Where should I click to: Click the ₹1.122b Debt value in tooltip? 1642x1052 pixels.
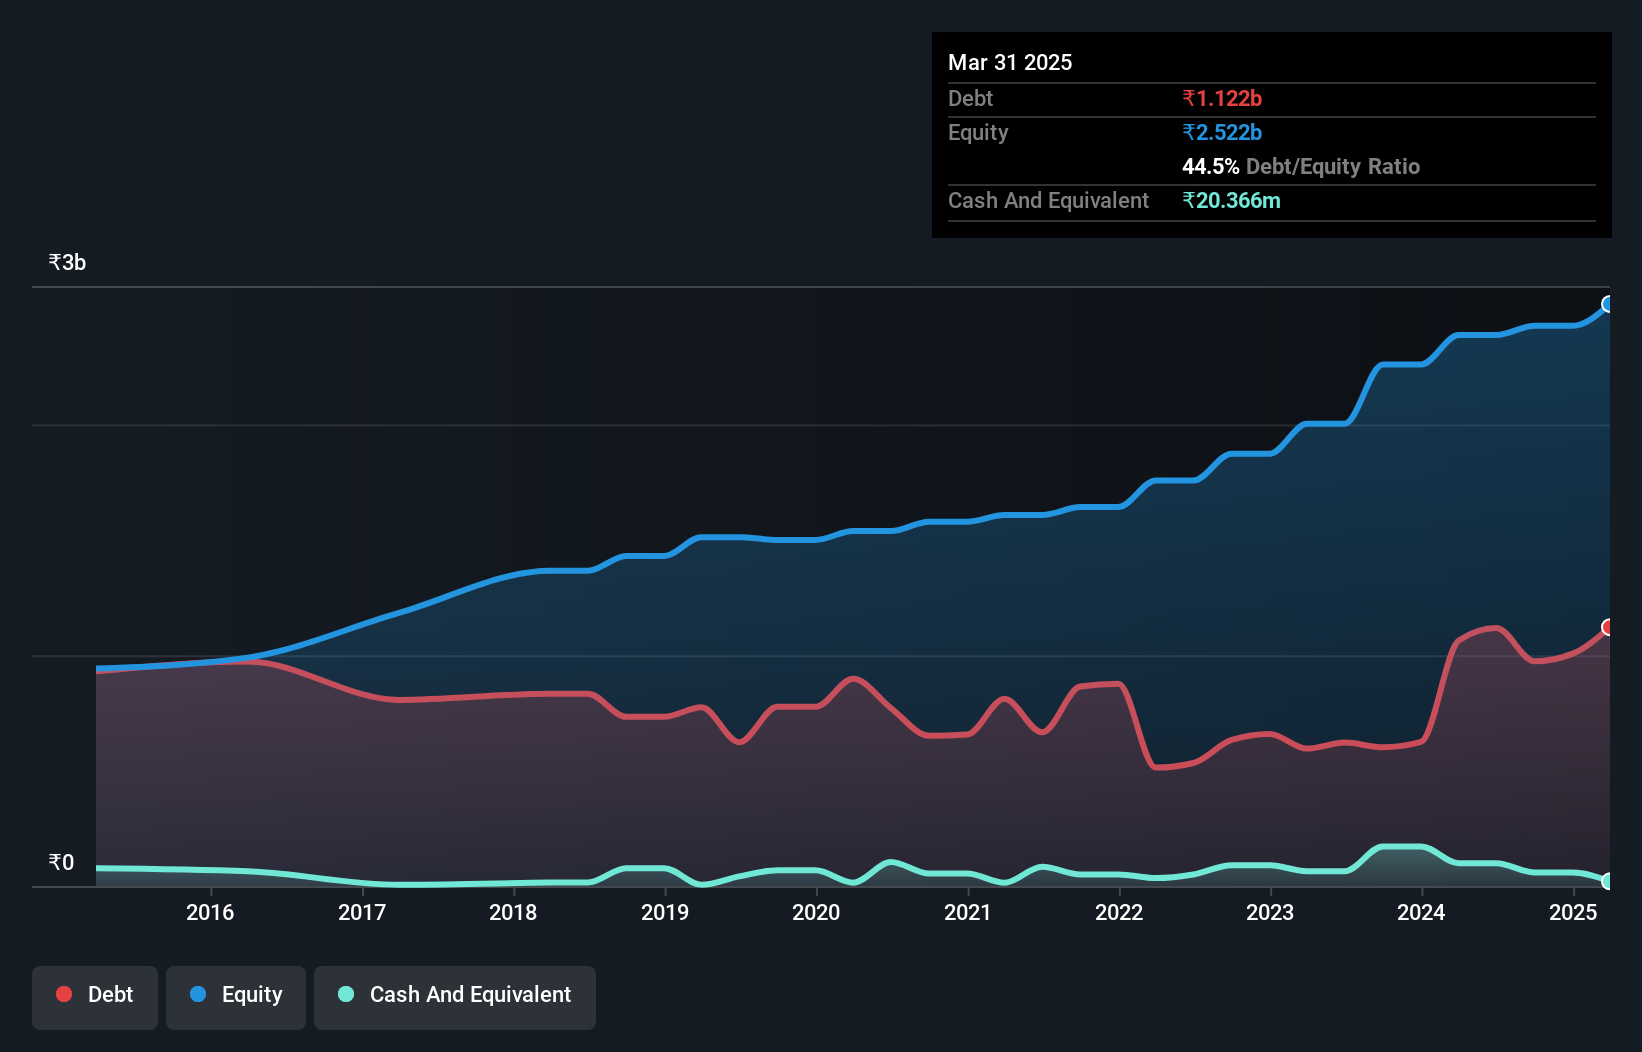(x=1222, y=98)
